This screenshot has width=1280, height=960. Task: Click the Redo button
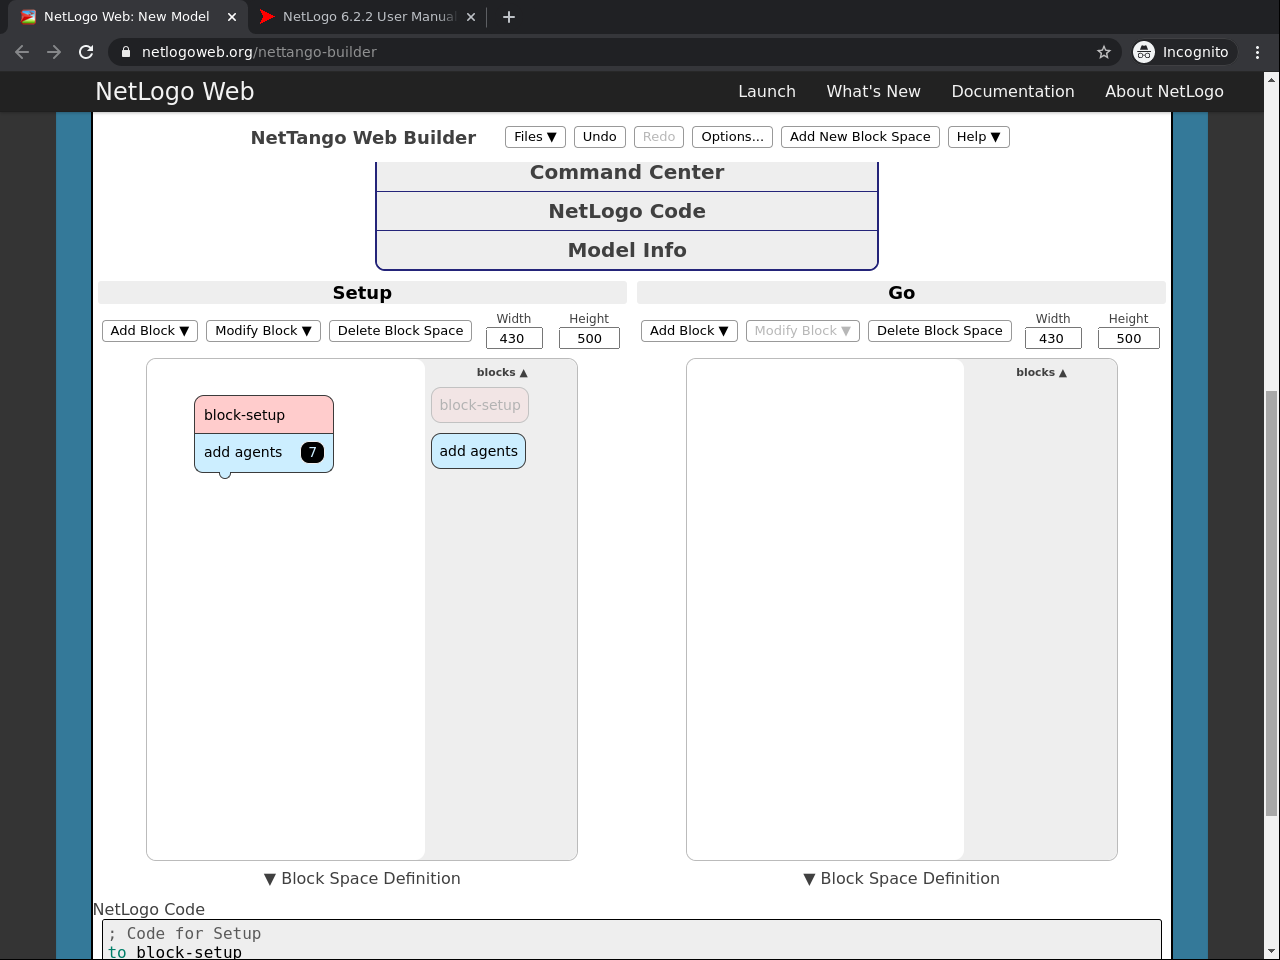coord(659,137)
